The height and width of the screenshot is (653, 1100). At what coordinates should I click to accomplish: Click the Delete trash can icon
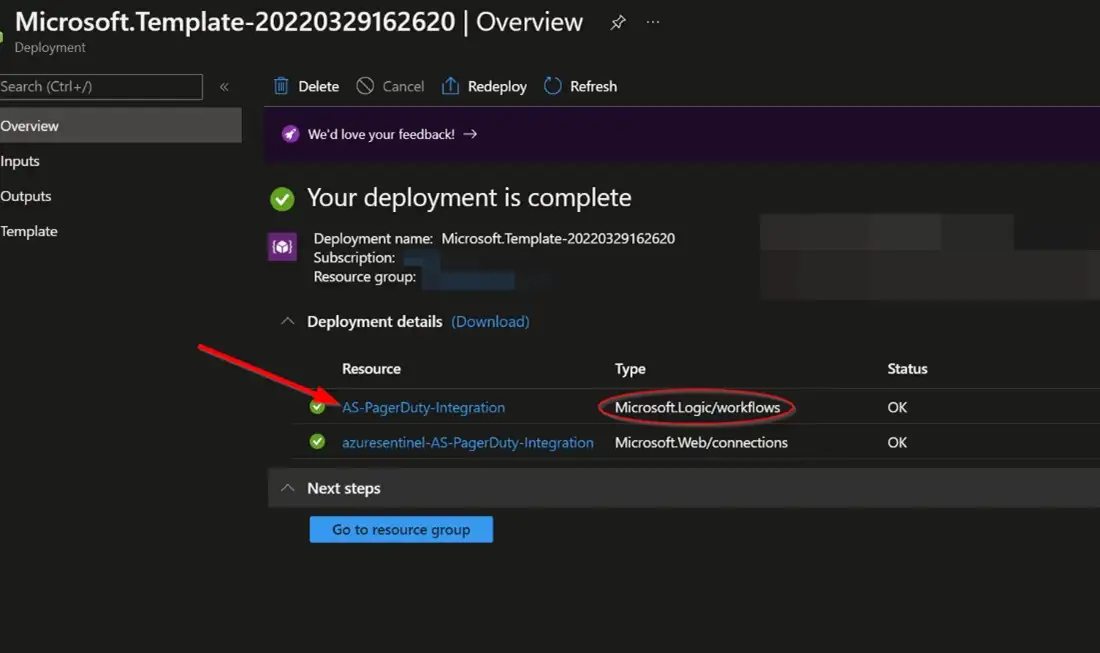(282, 86)
